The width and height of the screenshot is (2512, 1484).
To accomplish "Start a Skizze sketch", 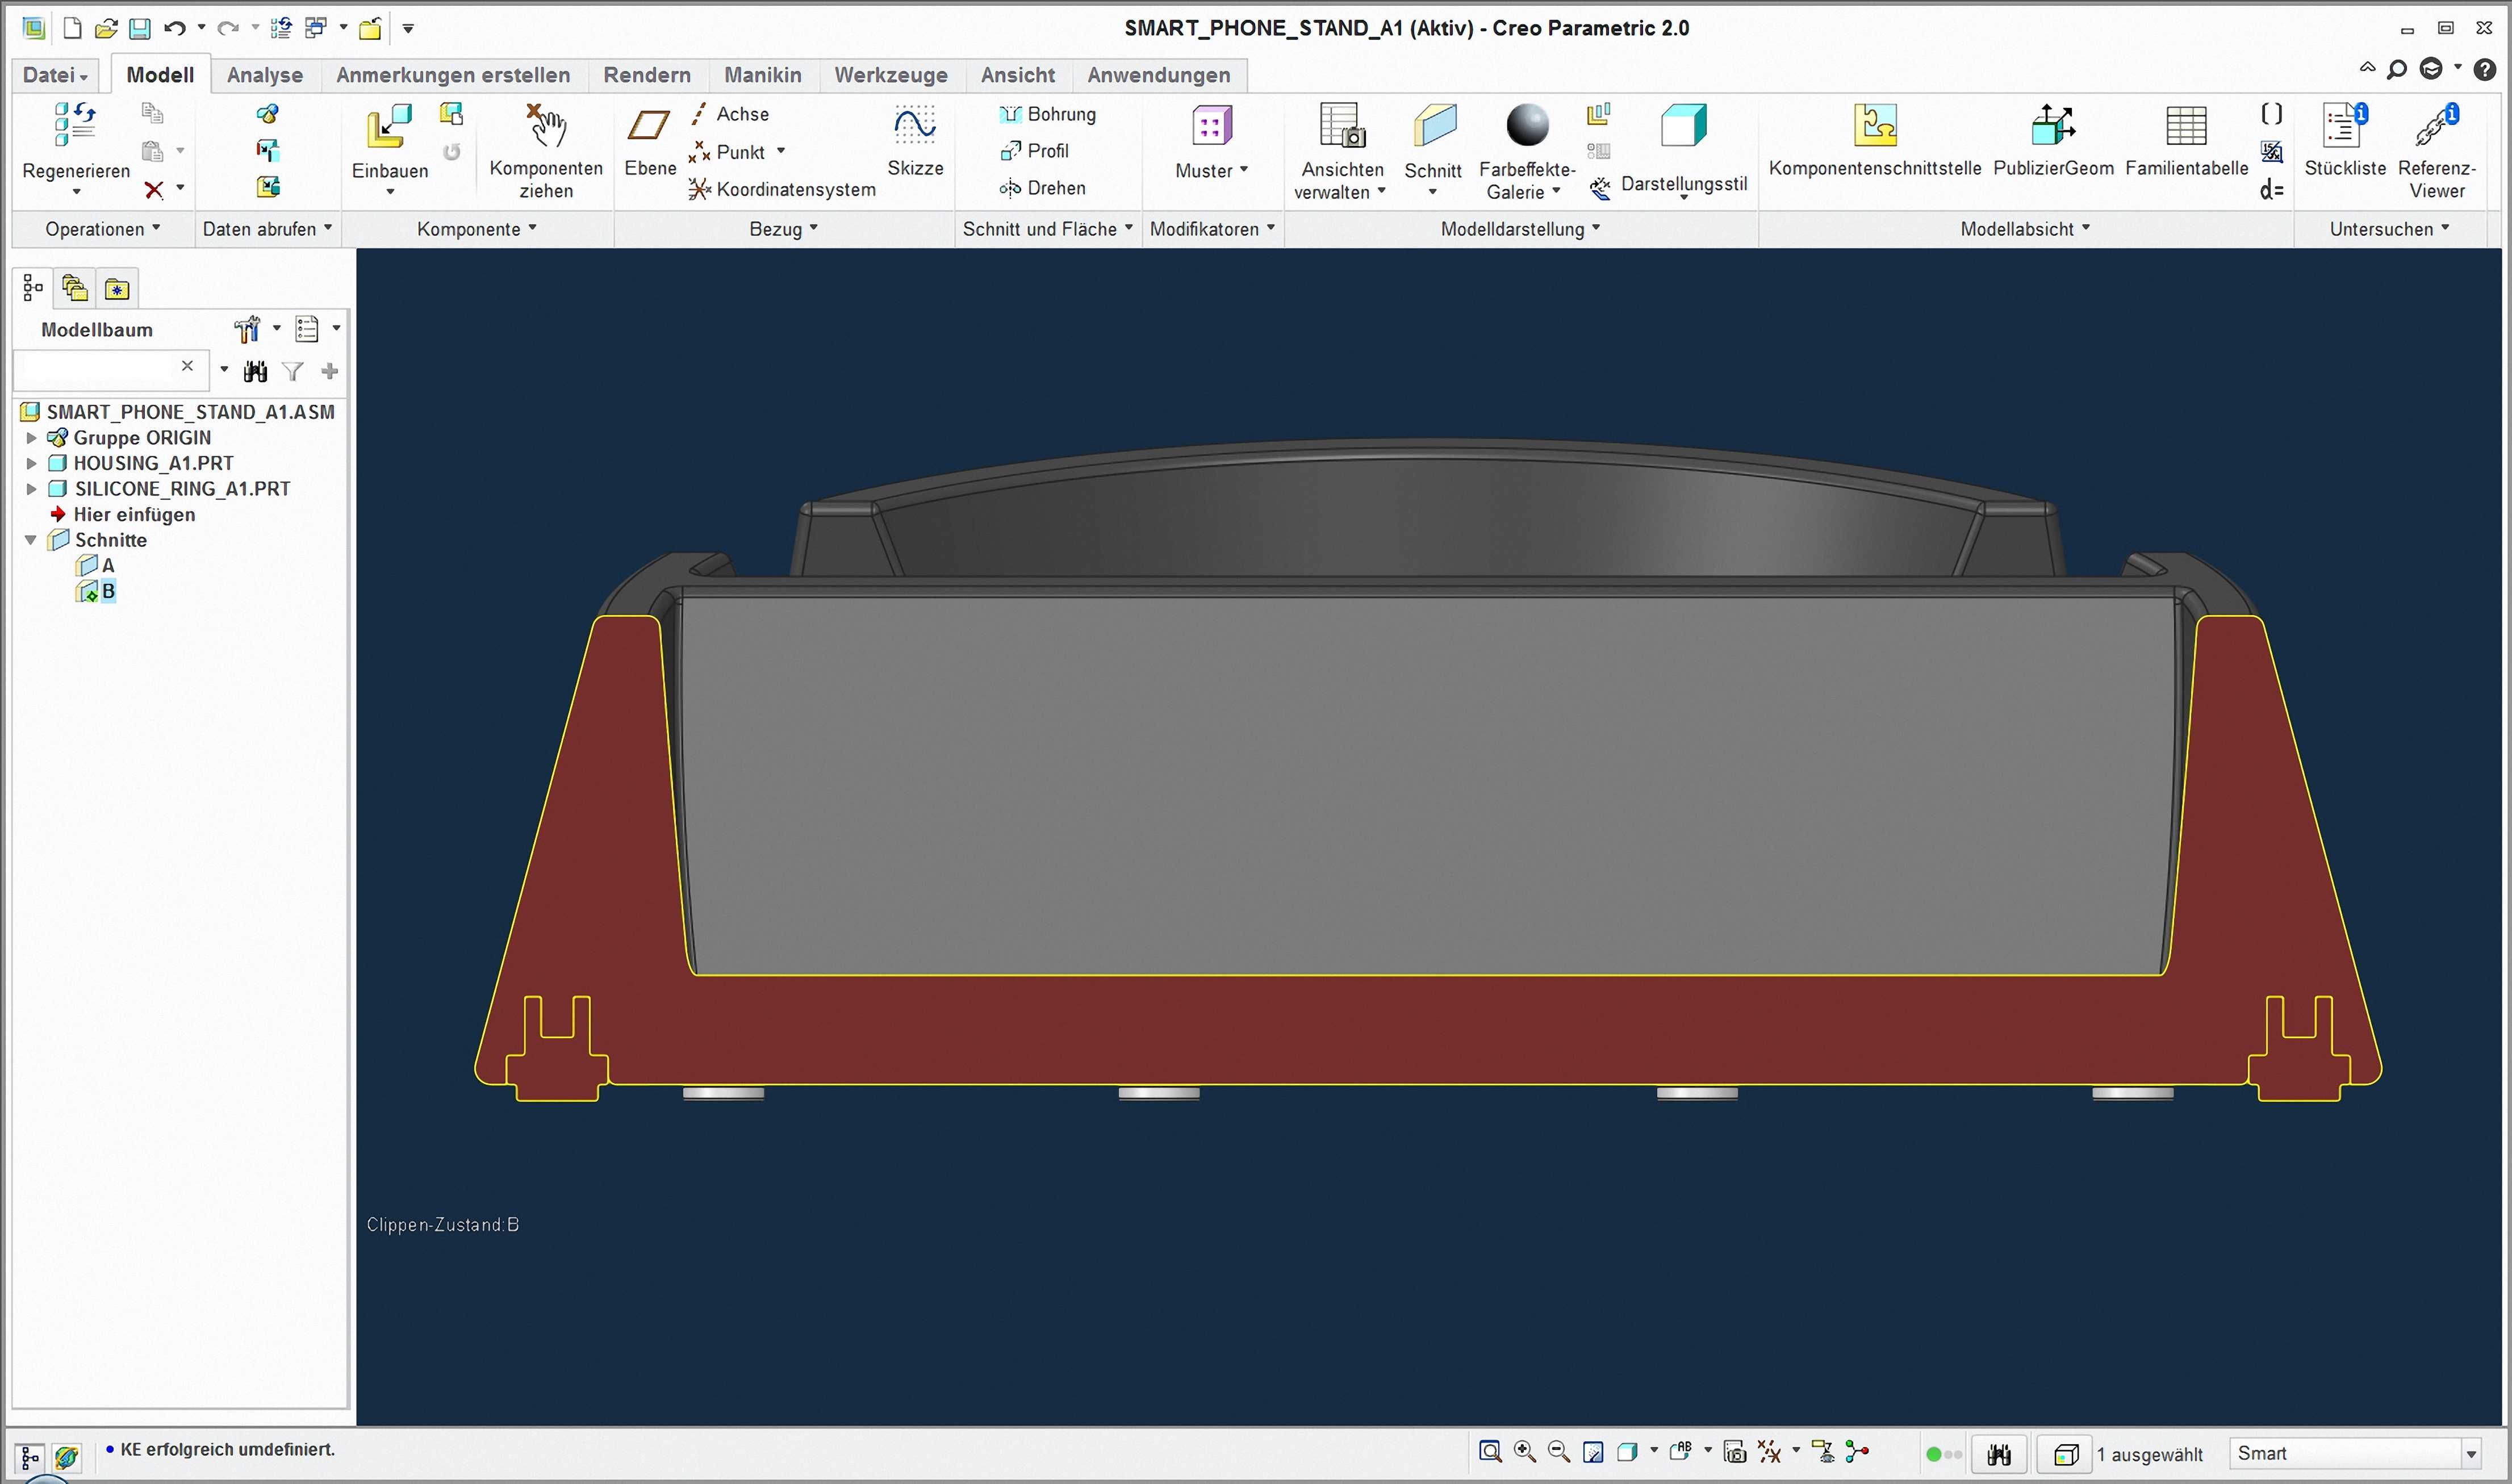I will coord(915,142).
